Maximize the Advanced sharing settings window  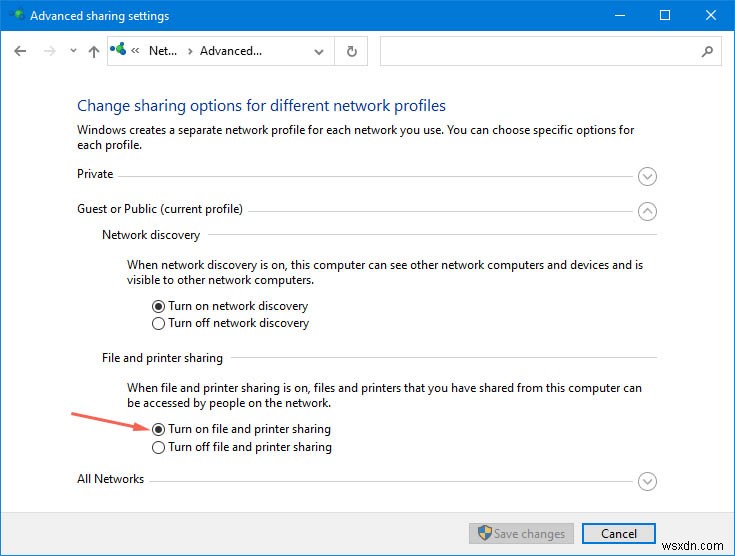click(x=665, y=15)
